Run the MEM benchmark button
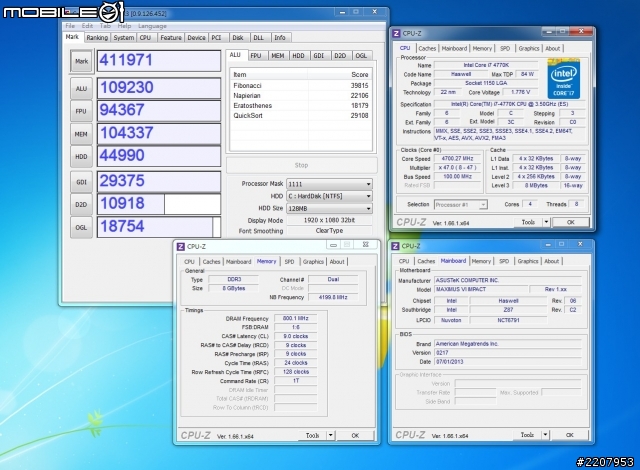Image resolution: width=640 pixels, height=470 pixels. tap(81, 134)
